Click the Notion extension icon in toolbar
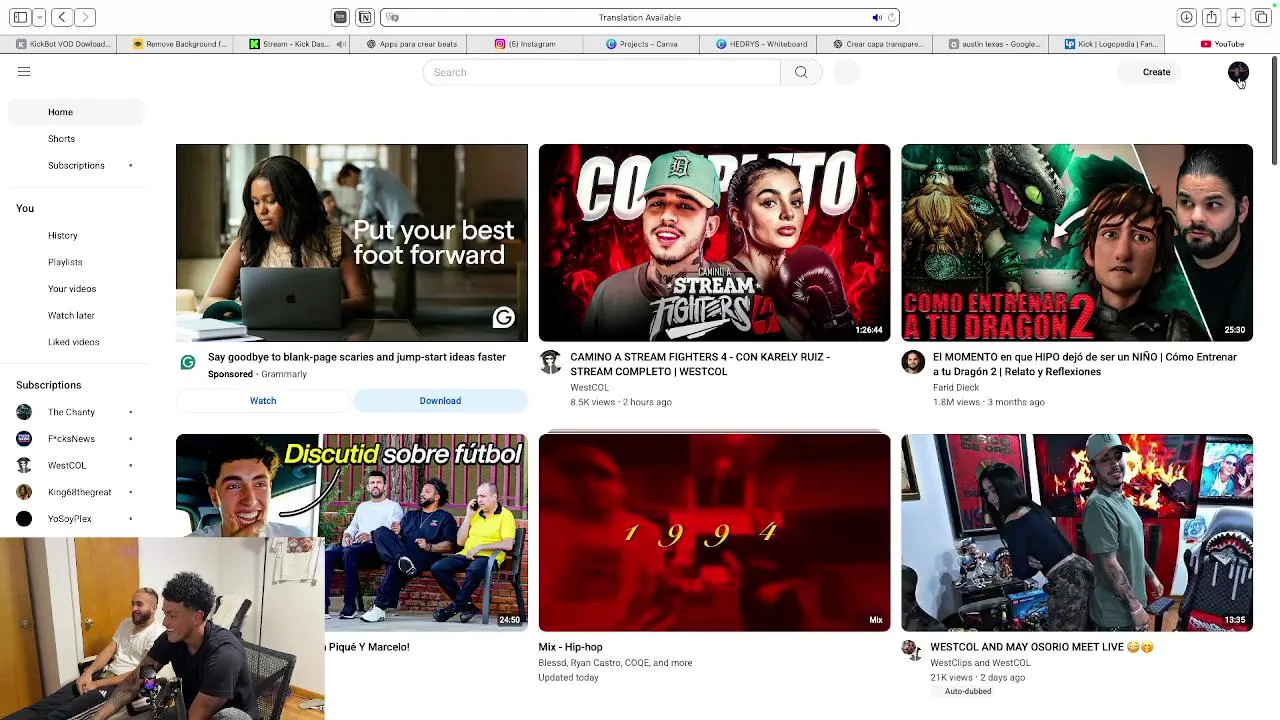Image resolution: width=1280 pixels, height=720 pixels. (365, 17)
